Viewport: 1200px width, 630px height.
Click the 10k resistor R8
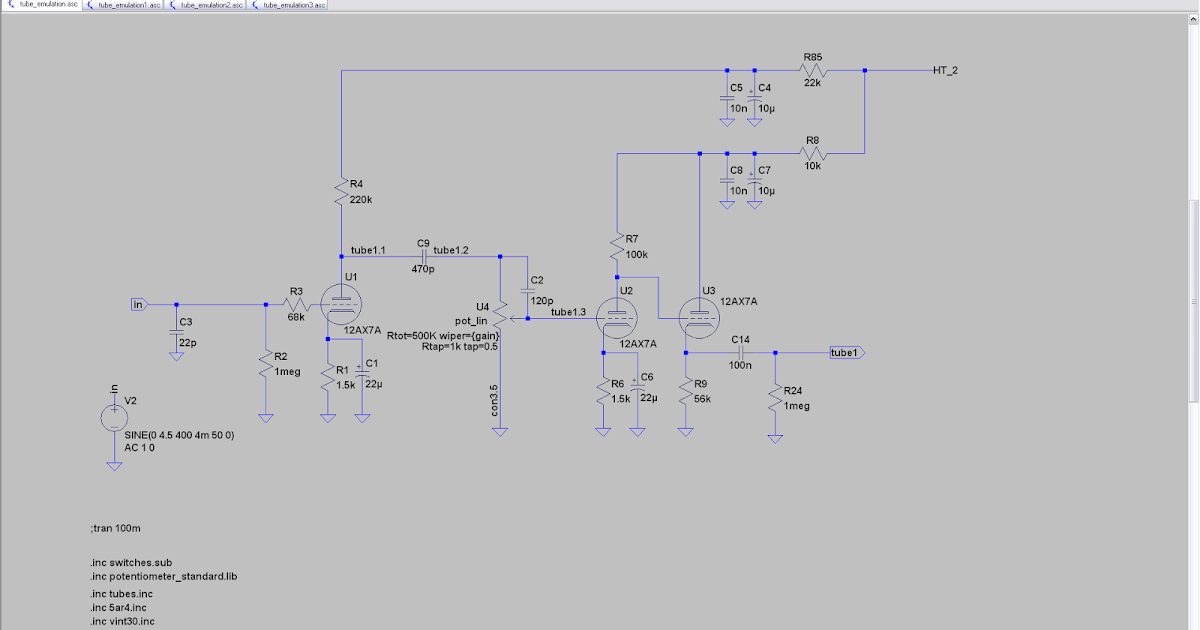[x=812, y=152]
